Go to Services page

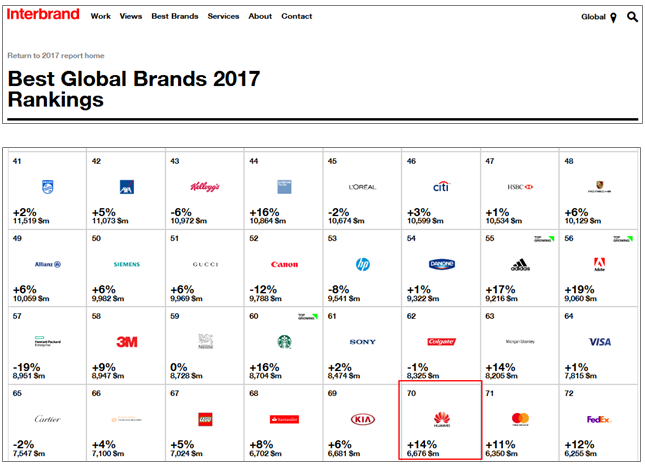pos(223,17)
